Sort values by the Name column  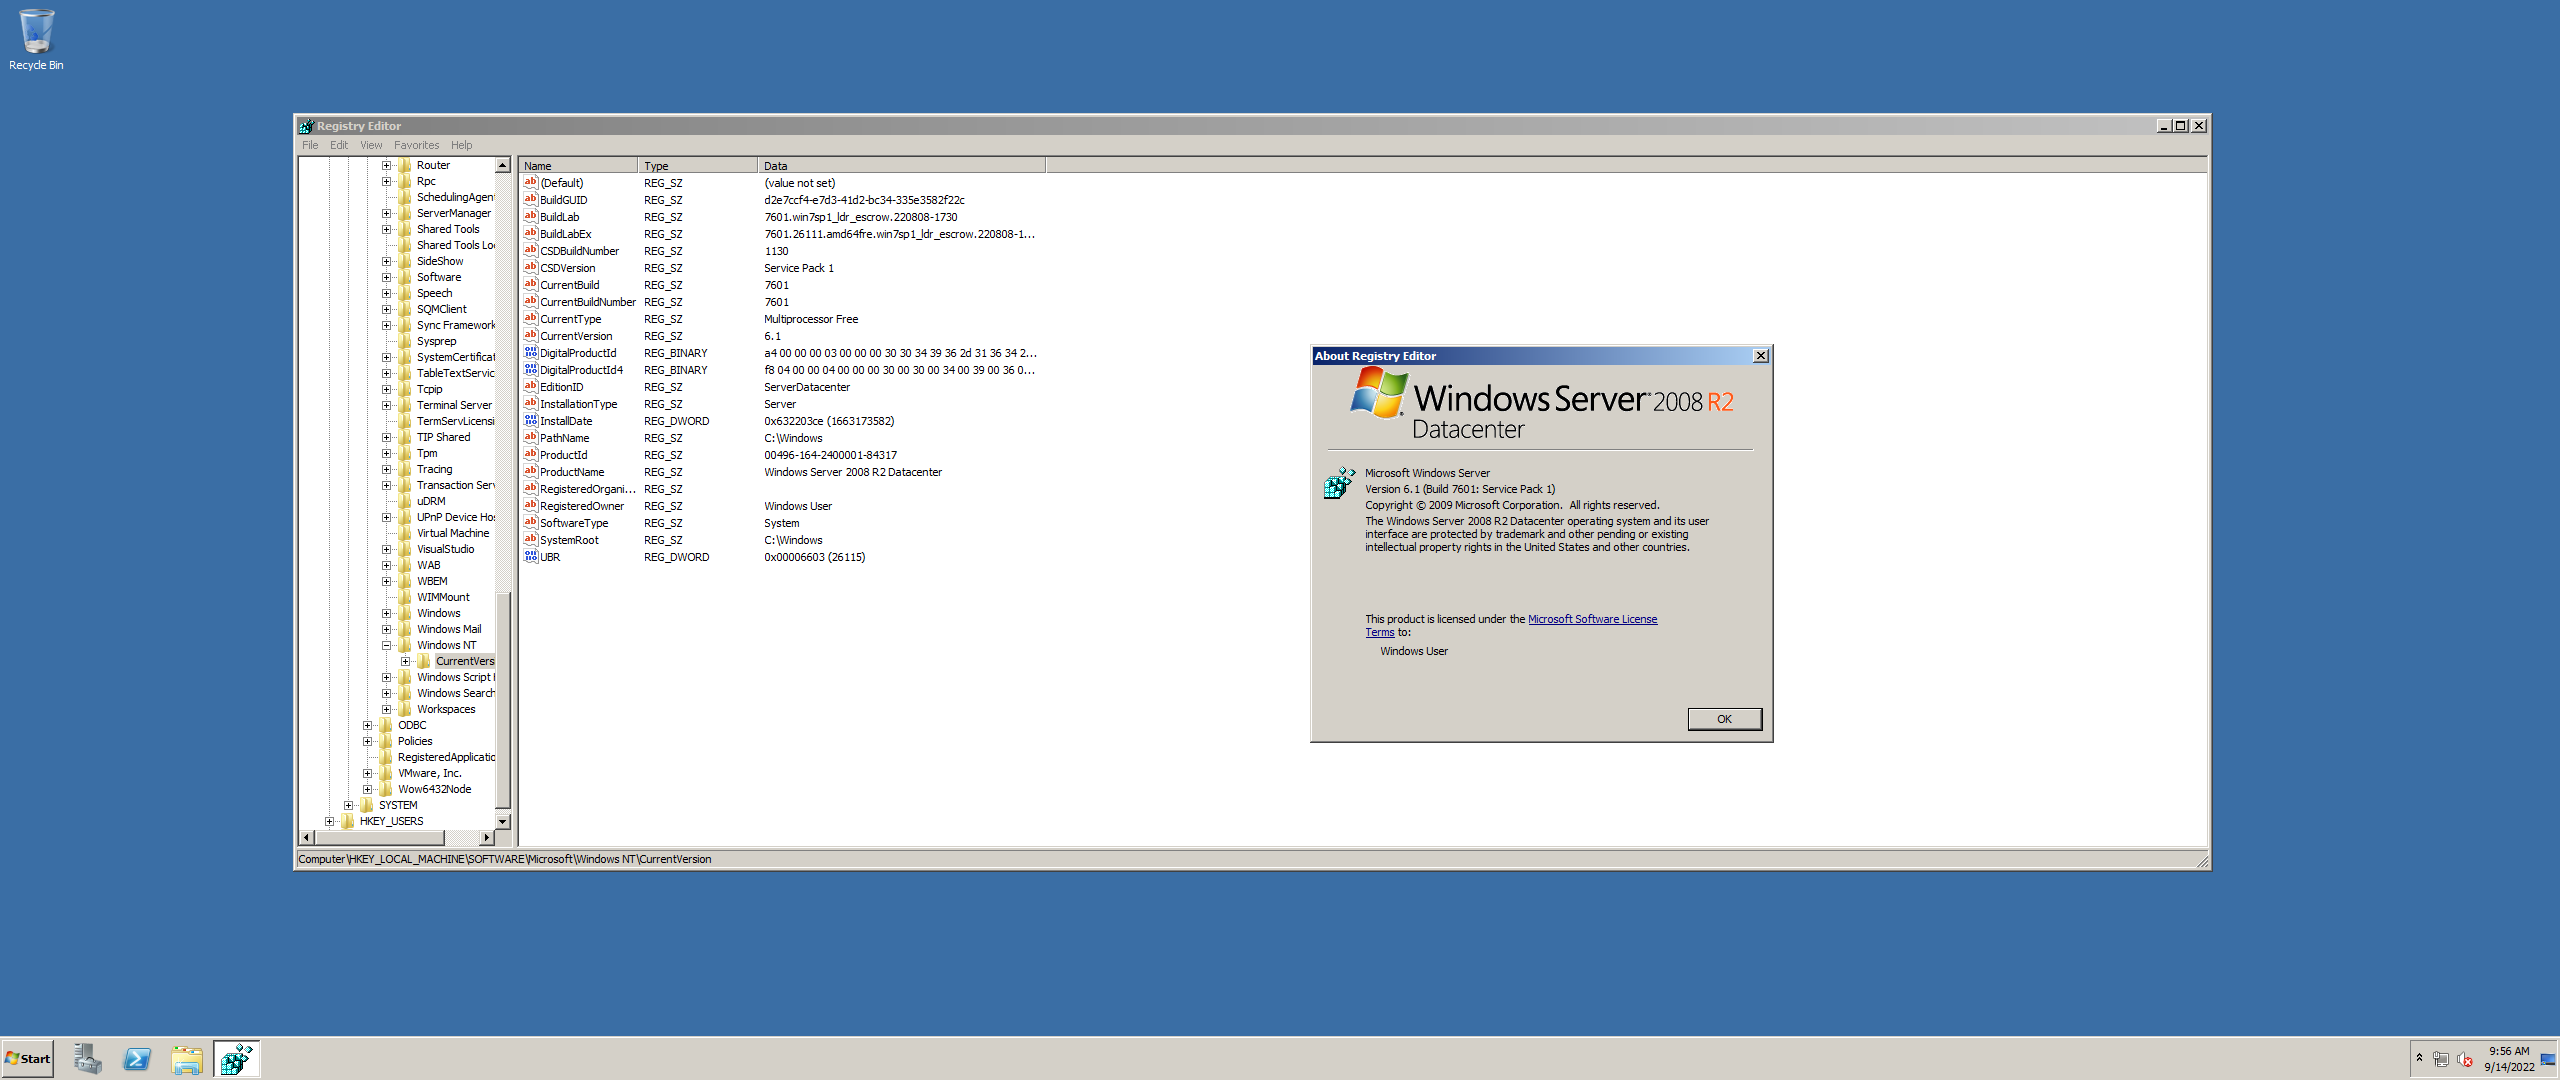pyautogui.click(x=578, y=166)
